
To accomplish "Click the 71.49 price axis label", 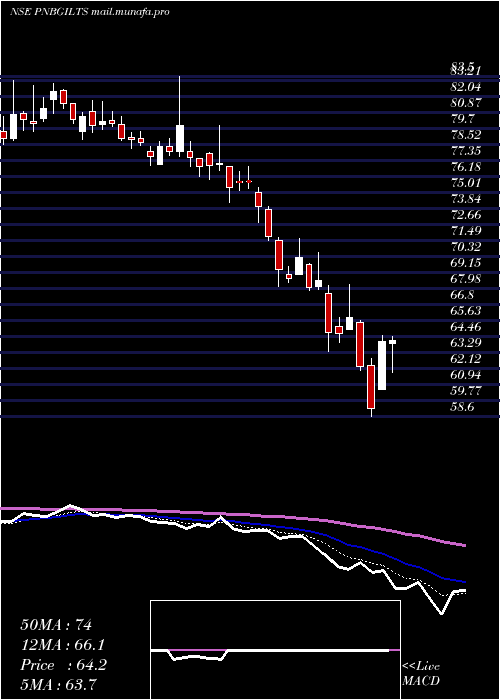I will pos(465,231).
